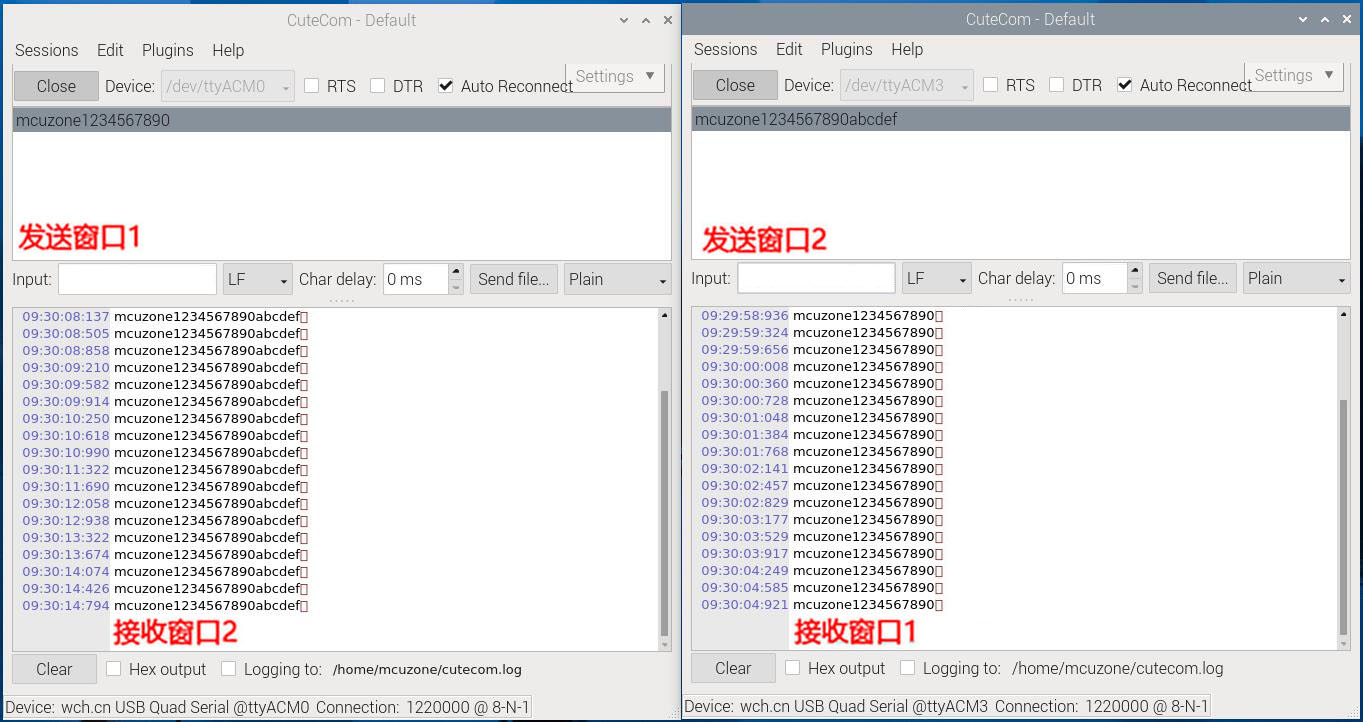This screenshot has height=722, width=1363.
Task: Expand Settings panel in right window
Action: 1294,76
